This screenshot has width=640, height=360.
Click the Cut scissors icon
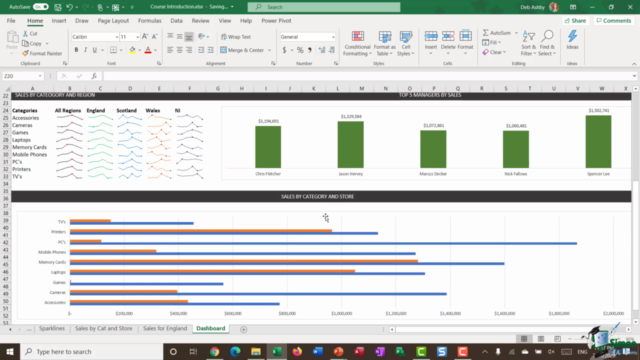coord(25,33)
